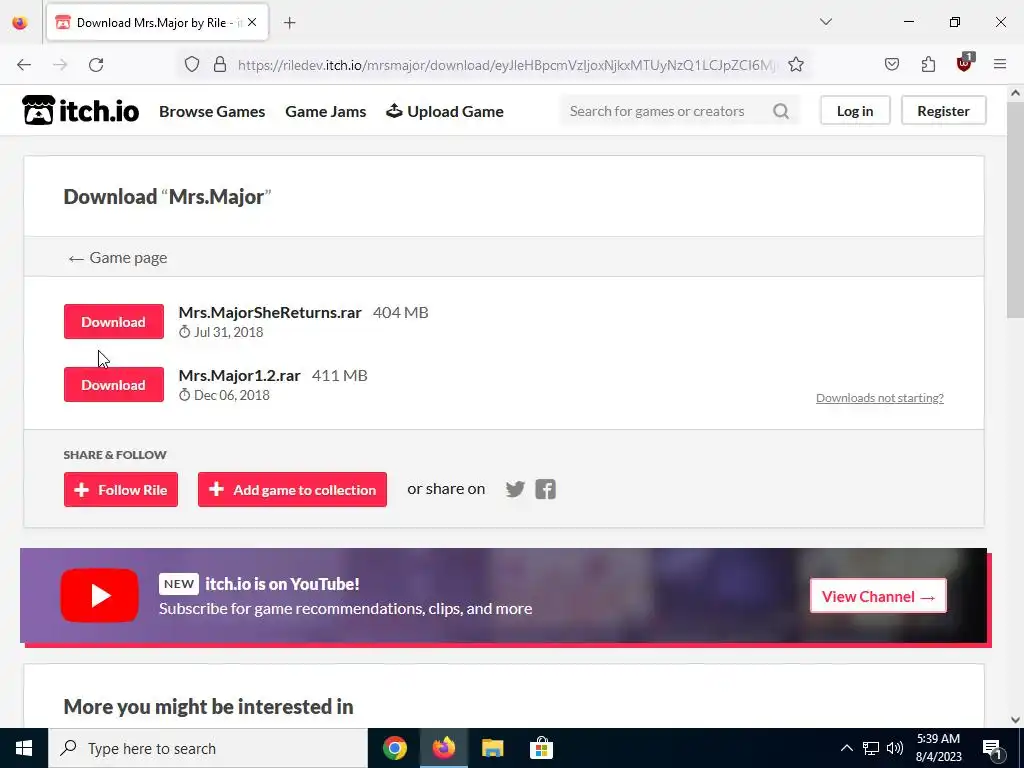Open the Windows Start menu
The width and height of the screenshot is (1024, 768).
[x=24, y=748]
